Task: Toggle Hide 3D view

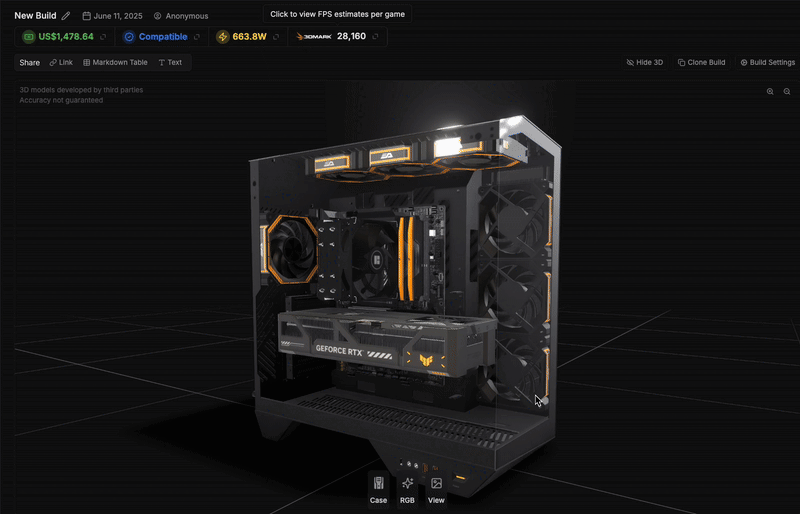Action: [x=644, y=62]
